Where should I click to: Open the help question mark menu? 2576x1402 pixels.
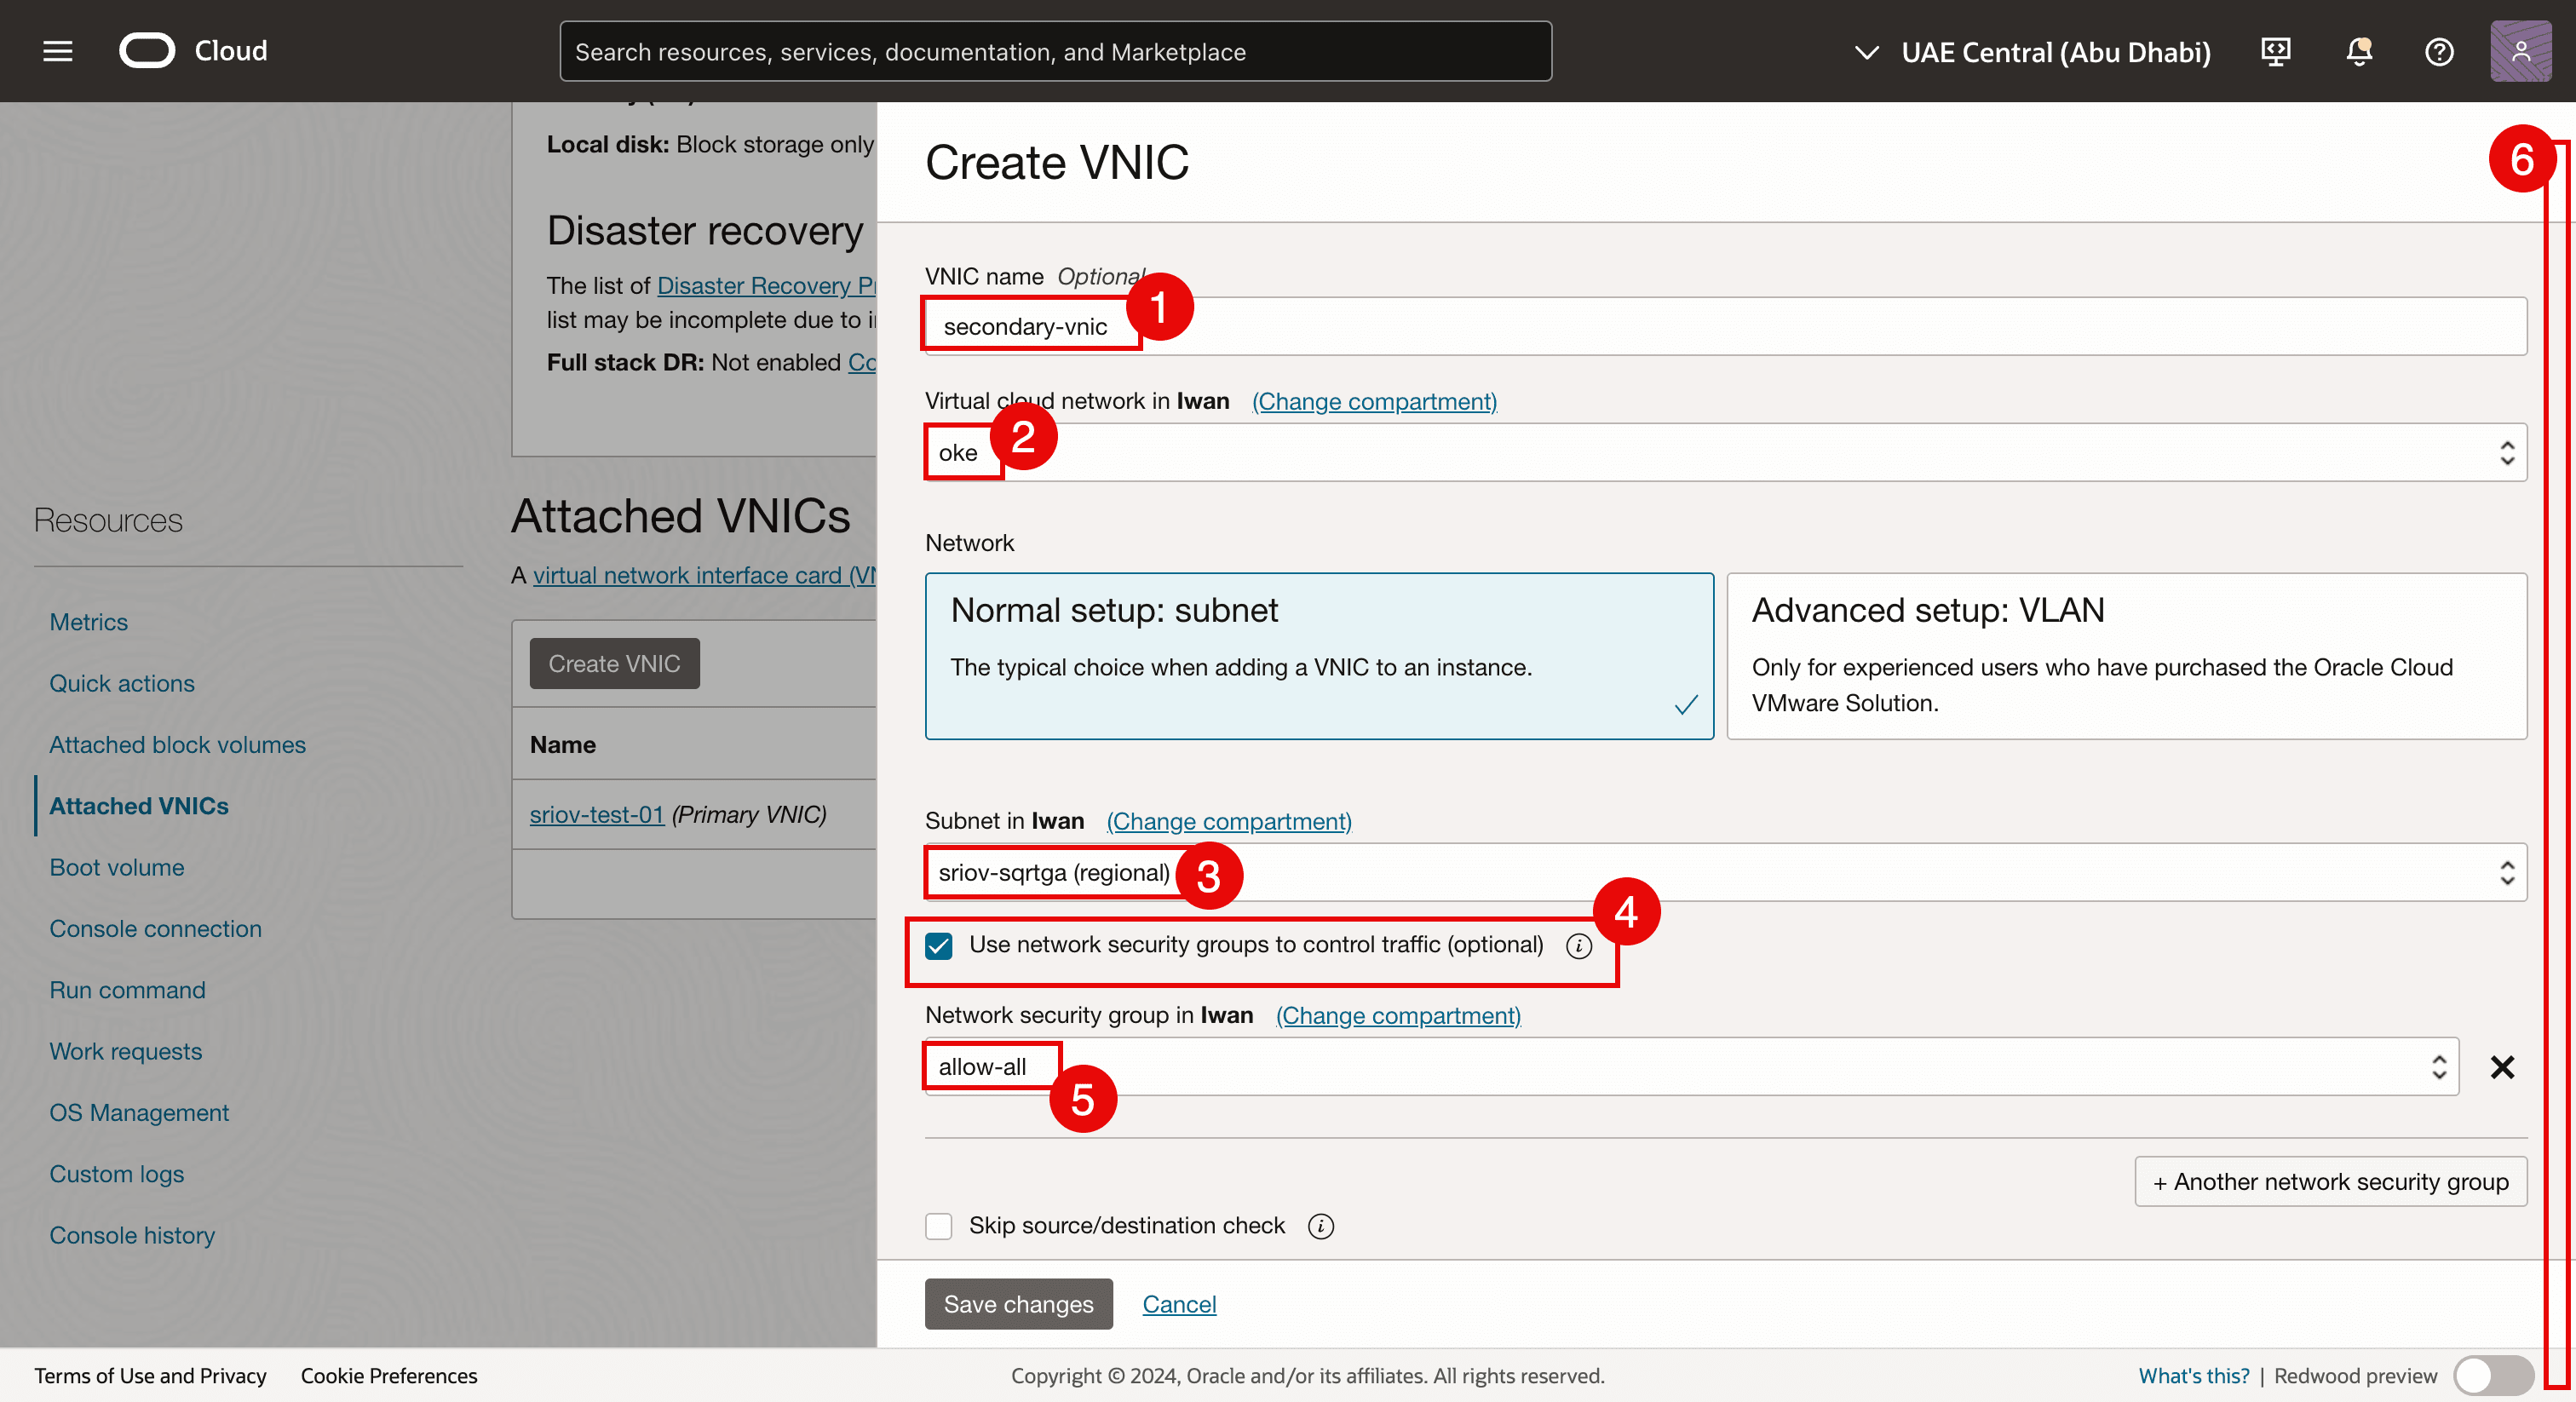point(2439,51)
